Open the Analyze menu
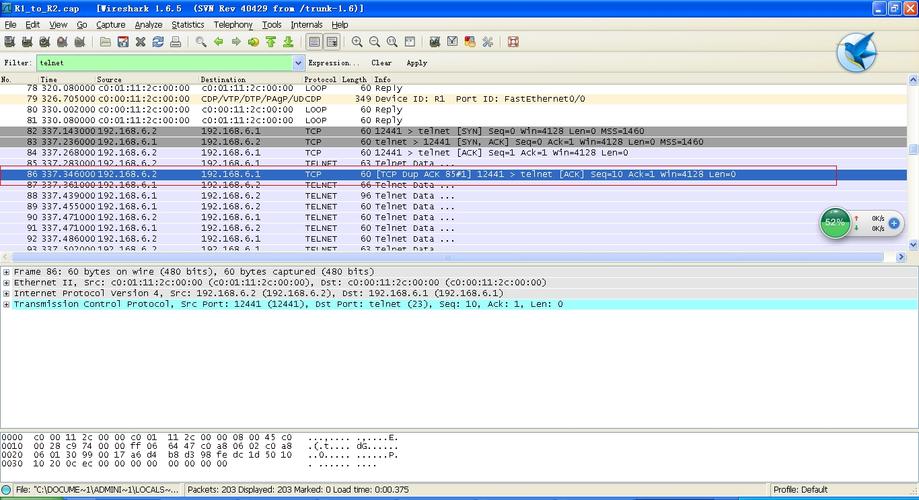This screenshot has width=919, height=500. pyautogui.click(x=148, y=25)
